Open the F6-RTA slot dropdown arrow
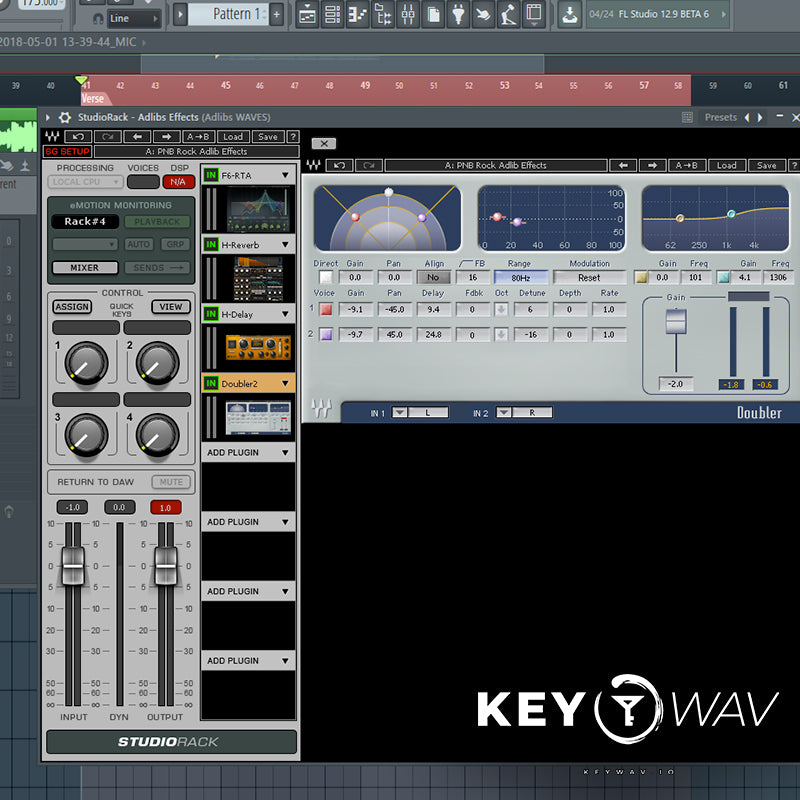 pos(285,175)
